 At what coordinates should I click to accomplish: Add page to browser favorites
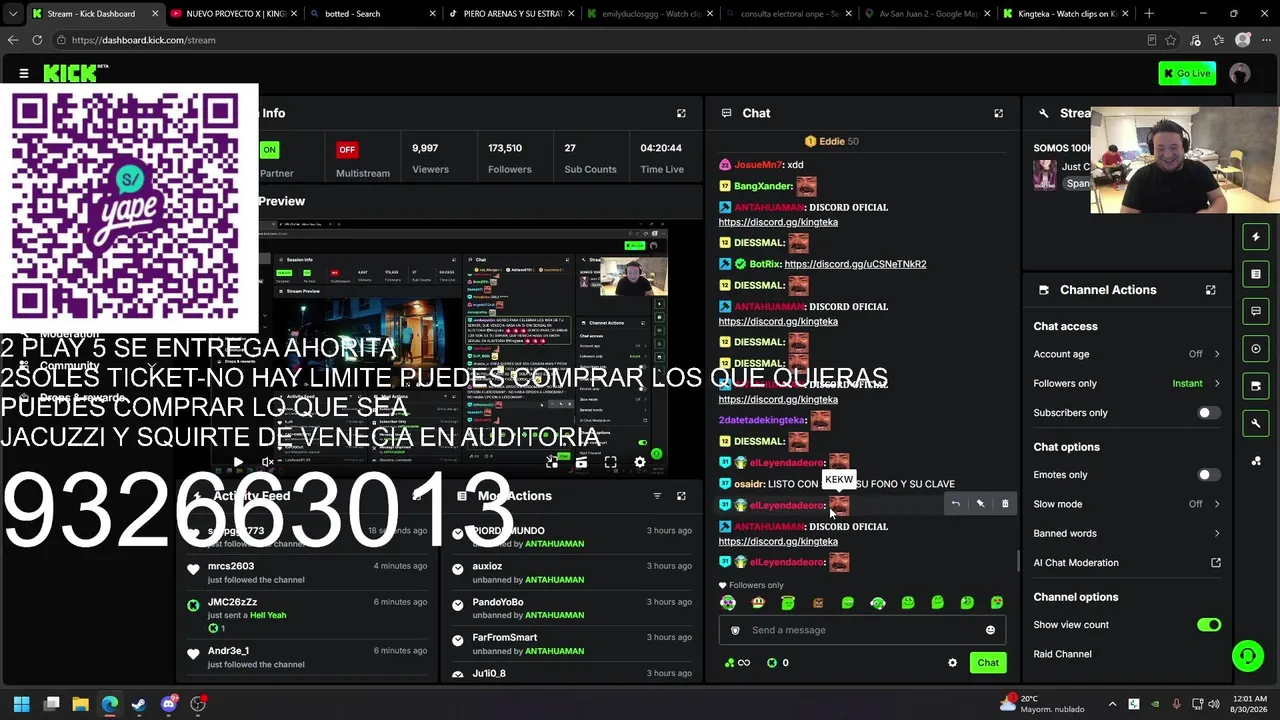1170,40
